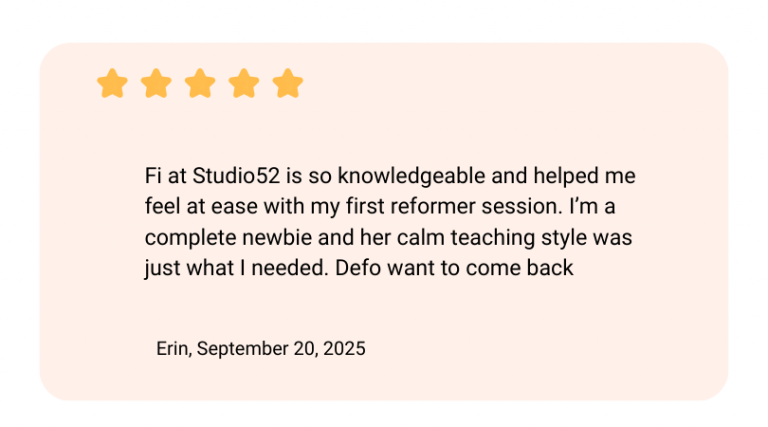Pick the fourth rating star

(x=244, y=84)
